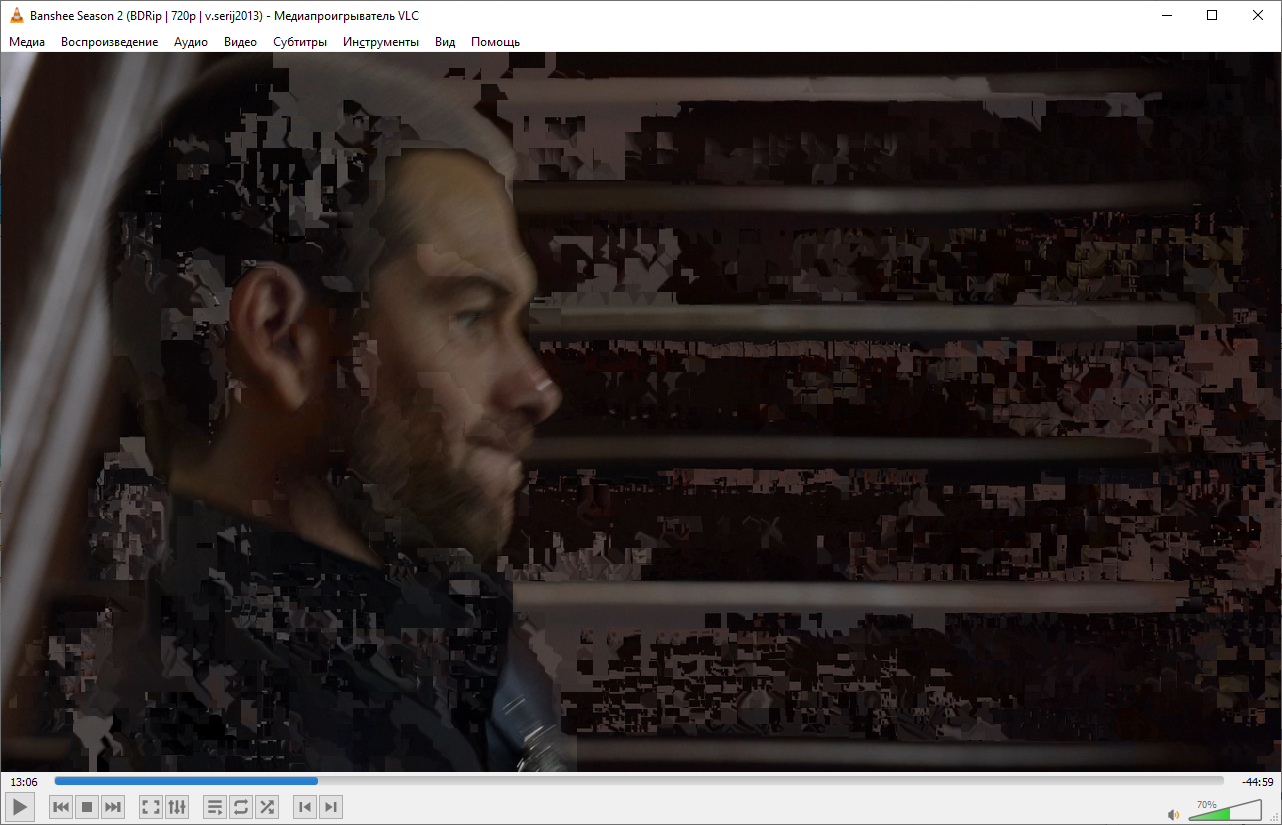The height and width of the screenshot is (825, 1282).
Task: Mute audio with the speaker icon
Action: pos(1174,813)
